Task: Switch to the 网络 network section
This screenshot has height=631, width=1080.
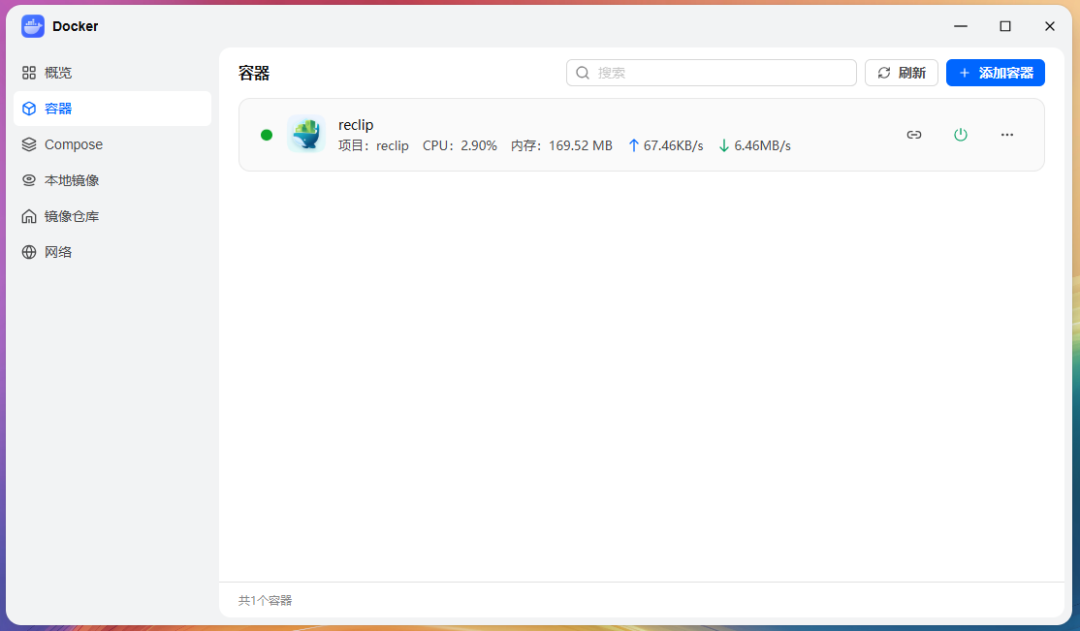Action: tap(112, 251)
